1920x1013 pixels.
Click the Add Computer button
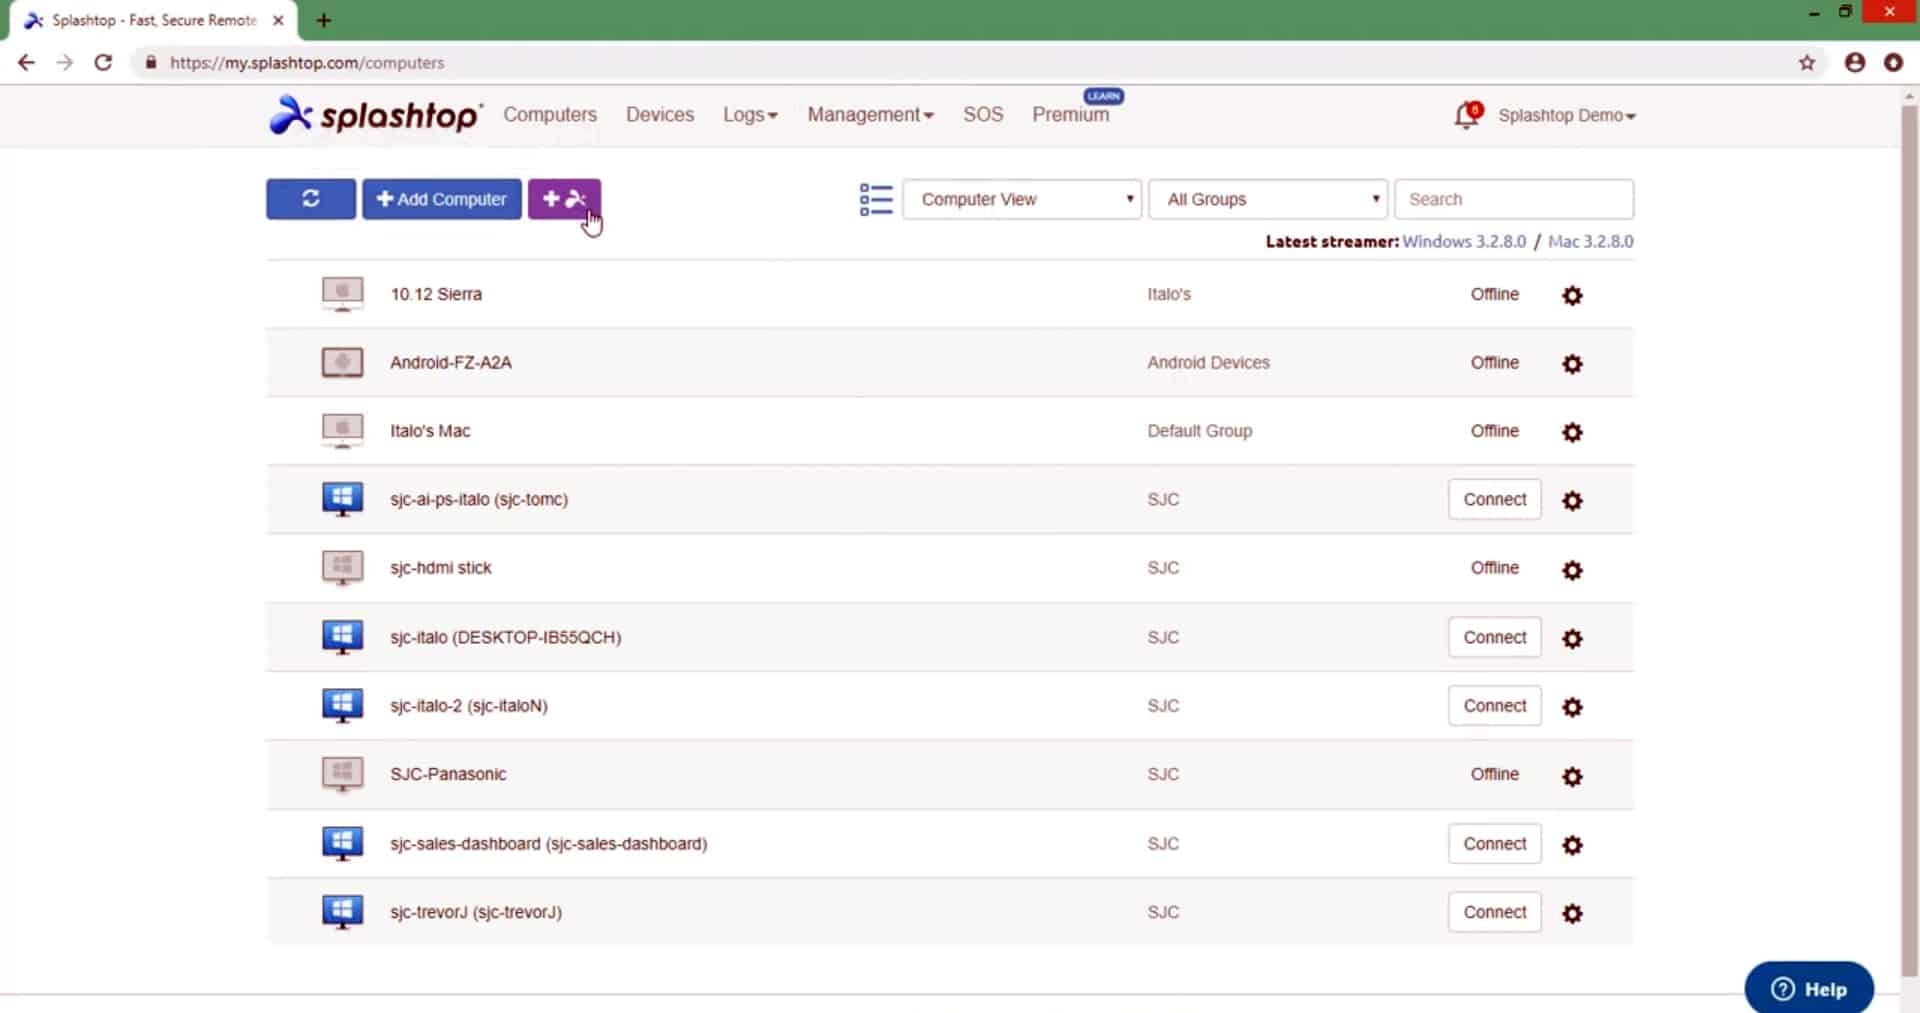tap(441, 199)
